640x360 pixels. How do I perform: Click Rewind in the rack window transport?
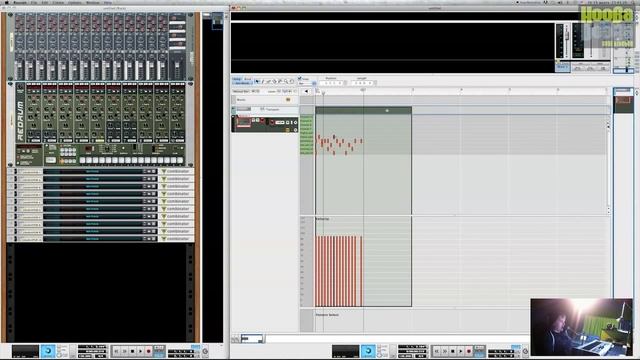tap(116, 351)
